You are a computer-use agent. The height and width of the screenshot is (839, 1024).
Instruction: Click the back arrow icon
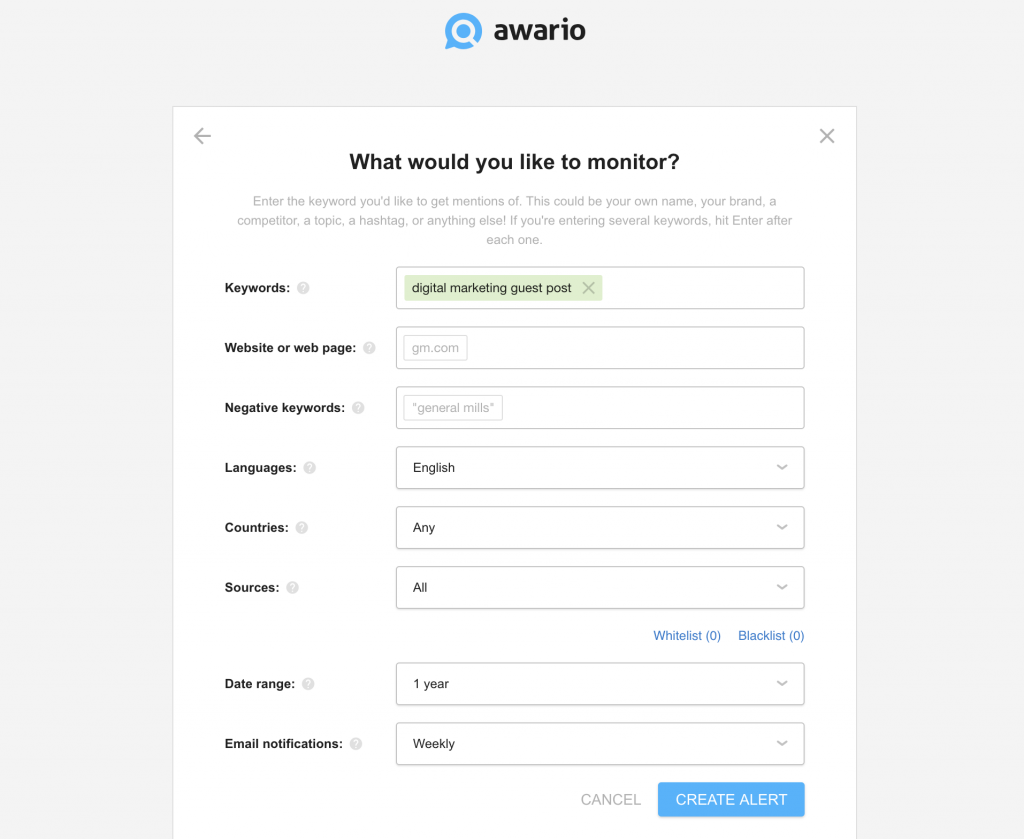[x=203, y=136]
